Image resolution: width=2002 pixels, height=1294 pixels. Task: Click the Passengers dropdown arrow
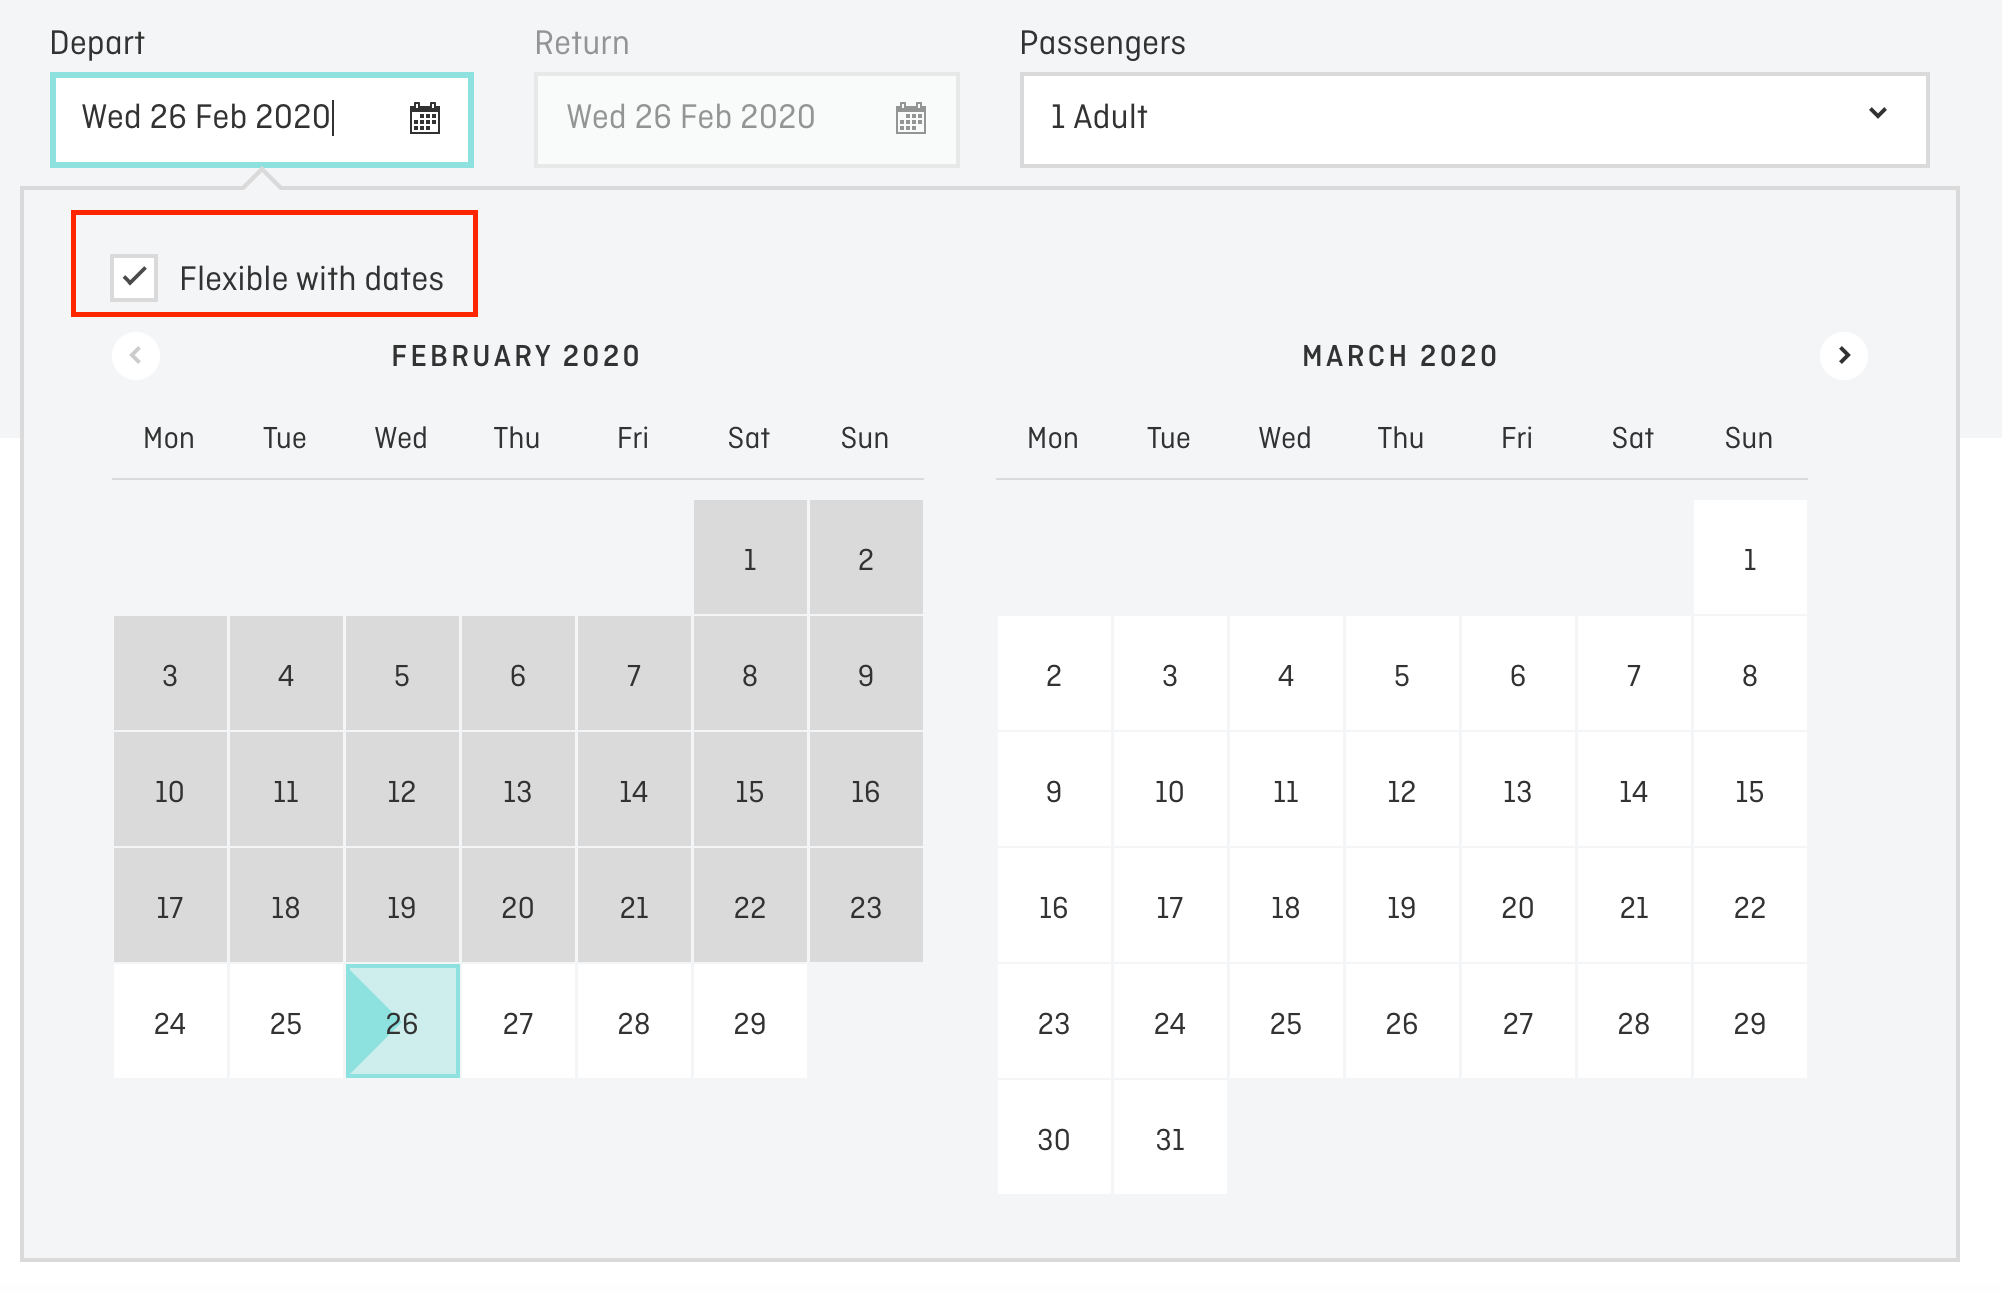pos(1877,114)
